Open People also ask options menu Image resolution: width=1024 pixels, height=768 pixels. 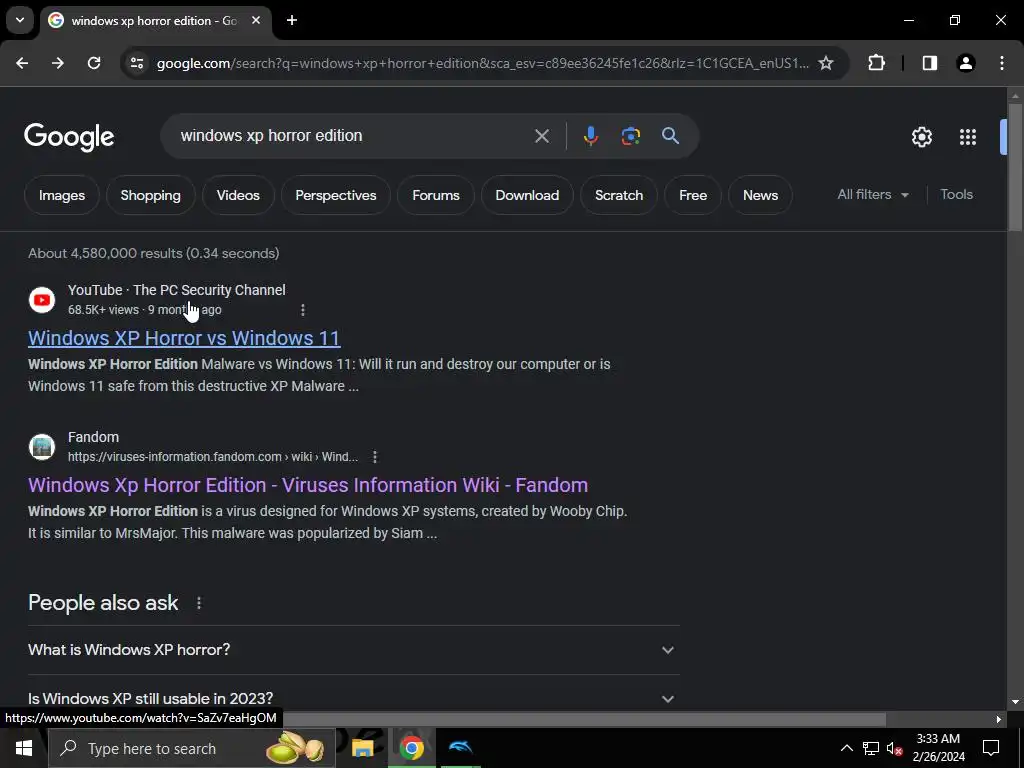[x=199, y=603]
